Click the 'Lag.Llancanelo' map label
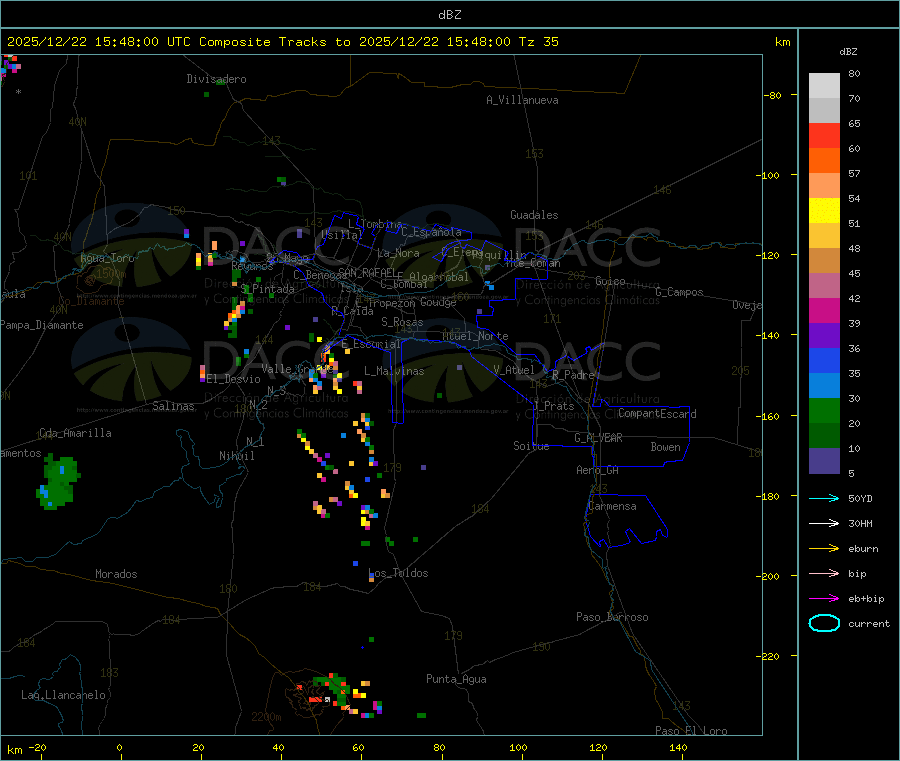 (63, 695)
